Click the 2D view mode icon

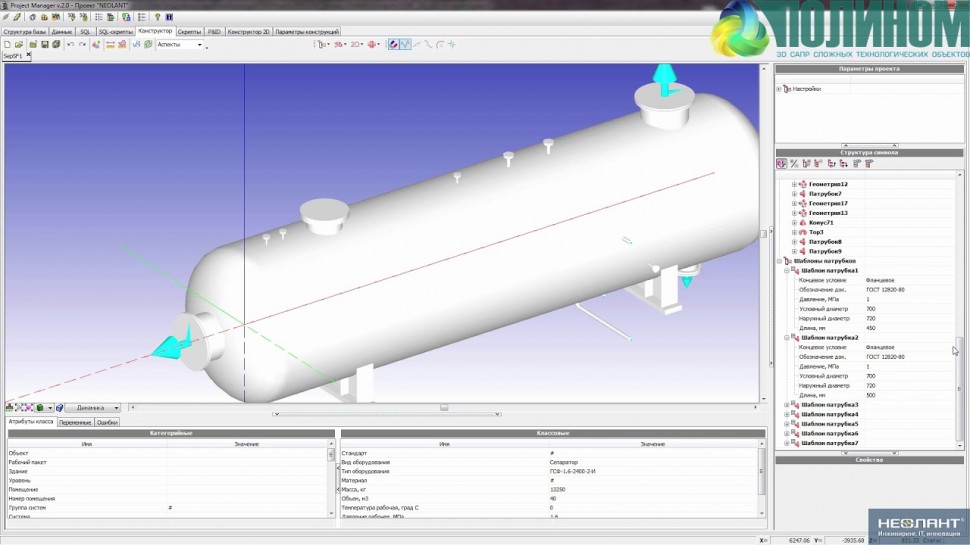(355, 45)
